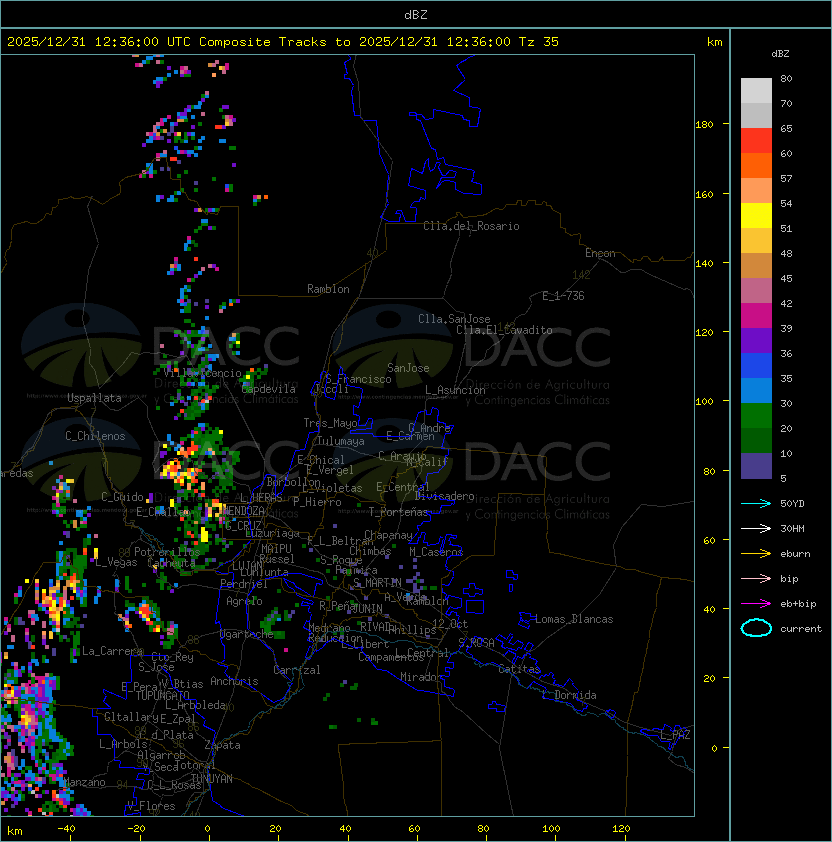Click the 'eburn' legend label
The height and width of the screenshot is (842, 832).
pyautogui.click(x=795, y=554)
